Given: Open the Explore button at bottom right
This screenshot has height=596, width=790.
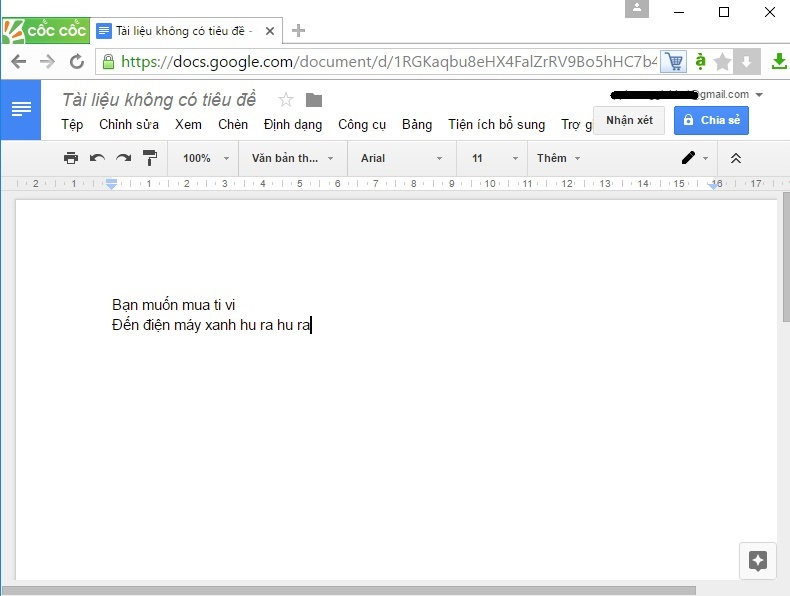Looking at the screenshot, I should [x=757, y=560].
